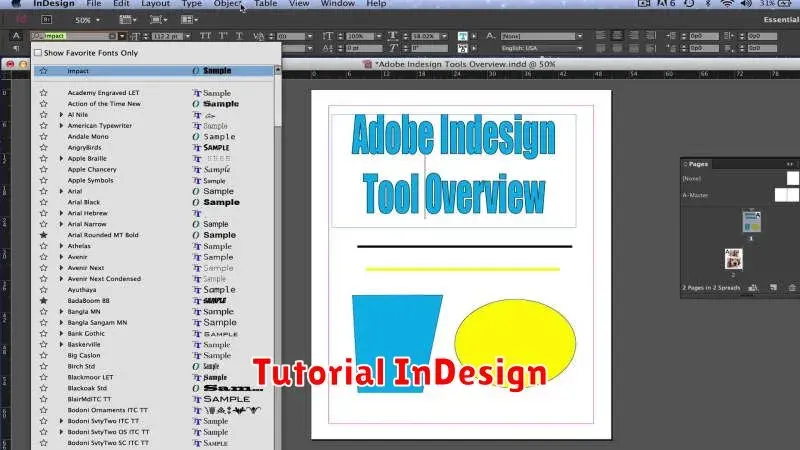Open the Table menu
The width and height of the screenshot is (800, 450).
pyautogui.click(x=266, y=4)
